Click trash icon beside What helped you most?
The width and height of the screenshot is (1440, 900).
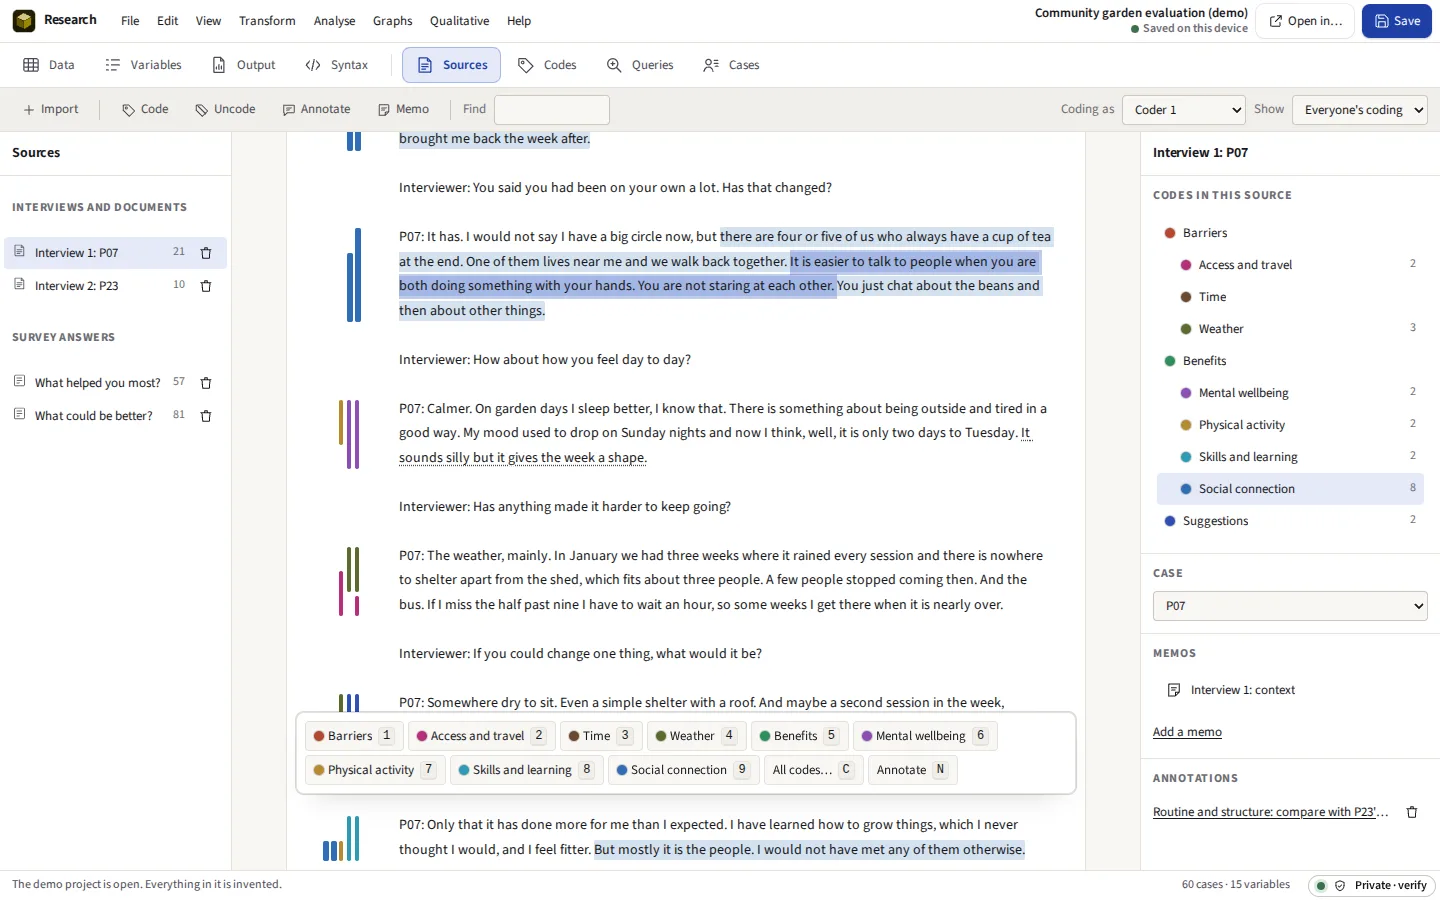(206, 383)
